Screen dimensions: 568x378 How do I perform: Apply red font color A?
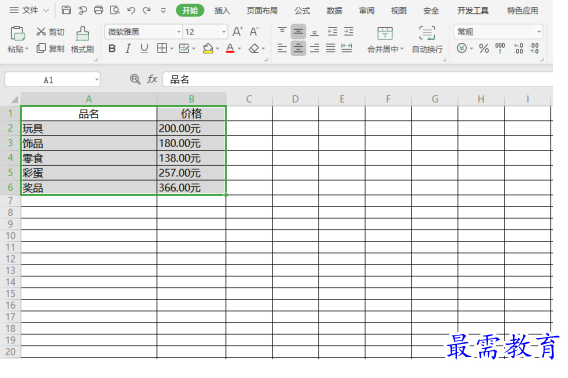pyautogui.click(x=230, y=48)
